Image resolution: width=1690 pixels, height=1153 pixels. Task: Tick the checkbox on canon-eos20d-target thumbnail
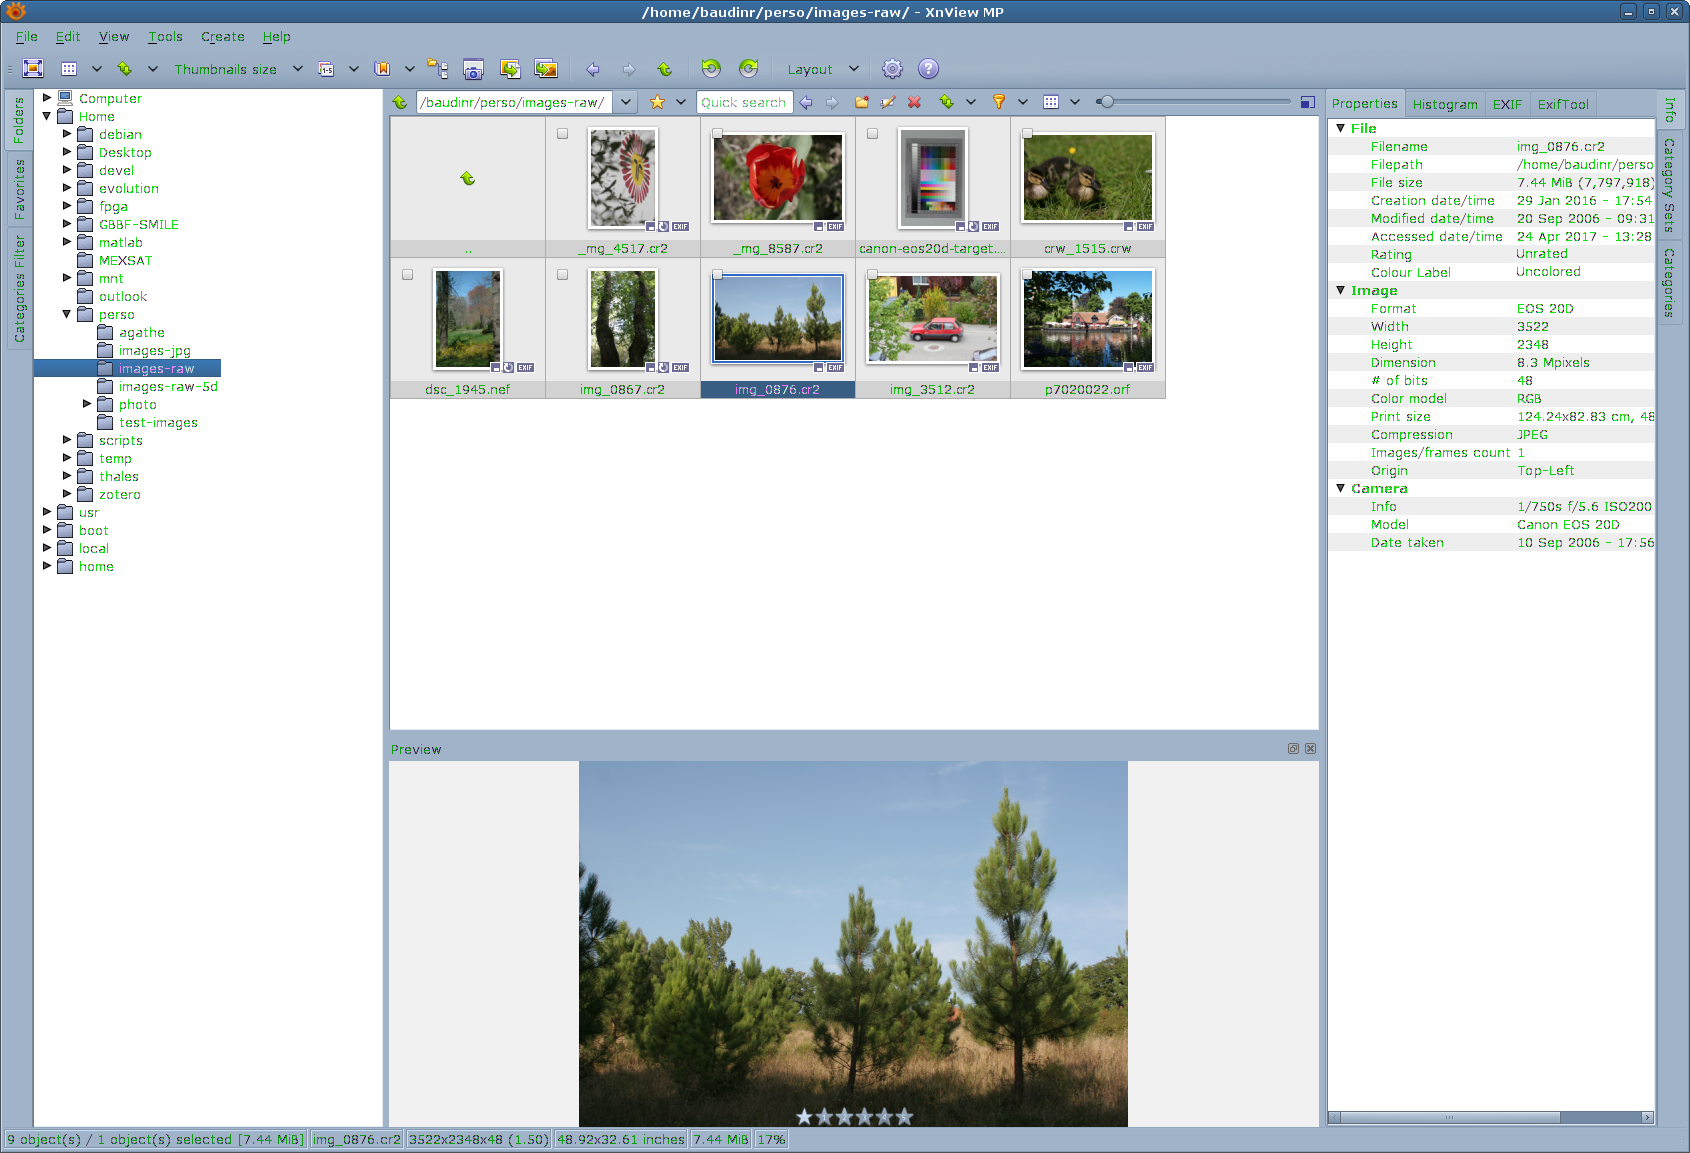(x=872, y=133)
